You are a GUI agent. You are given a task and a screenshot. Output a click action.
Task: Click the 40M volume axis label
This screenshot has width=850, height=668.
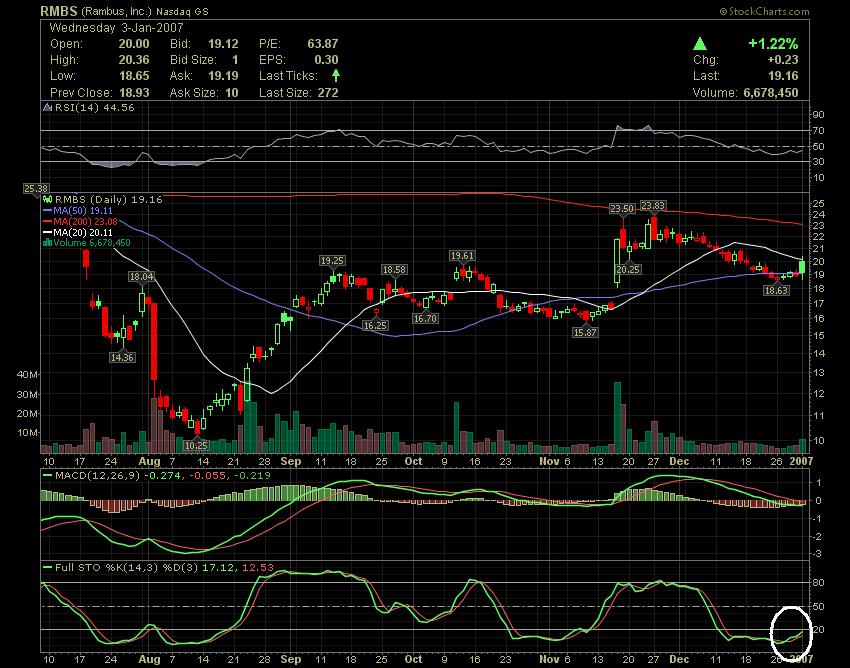tap(28, 375)
